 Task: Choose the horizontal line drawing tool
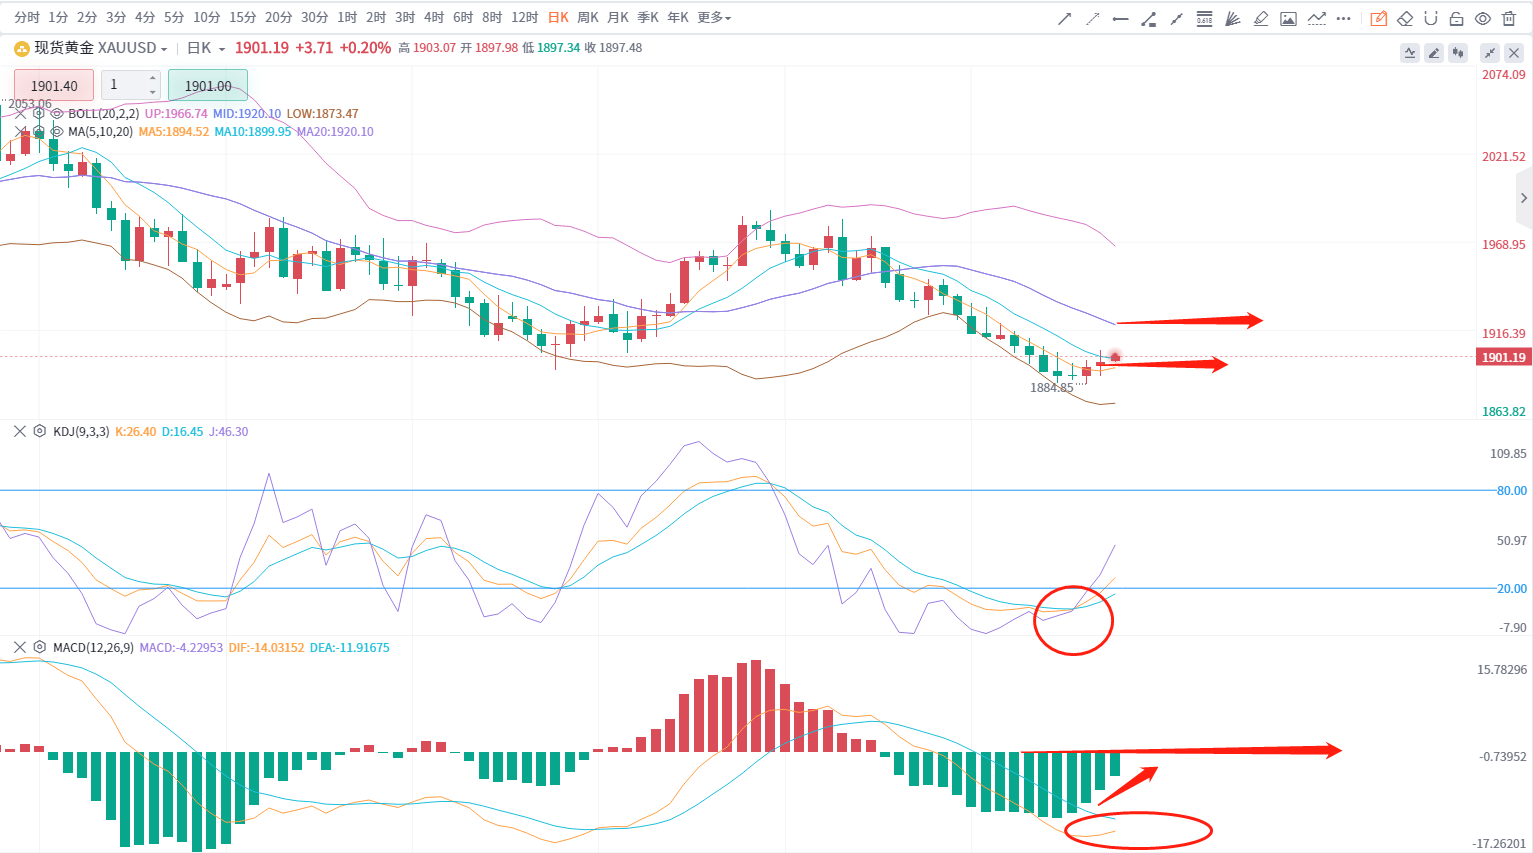coord(1121,18)
